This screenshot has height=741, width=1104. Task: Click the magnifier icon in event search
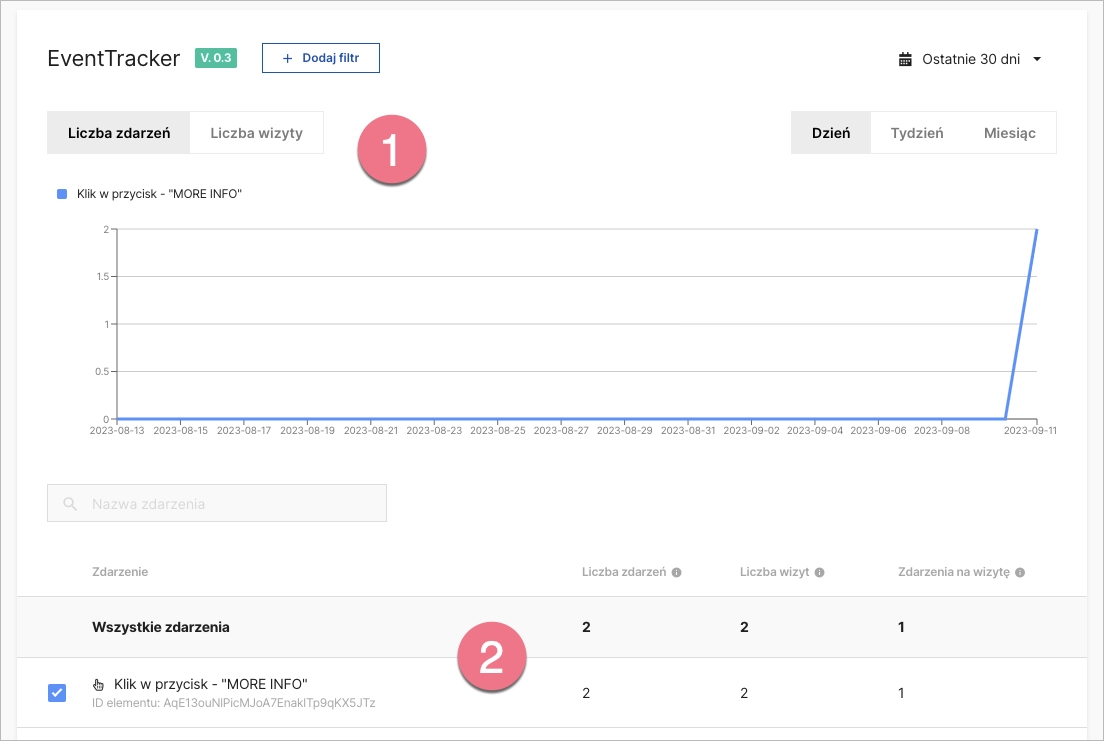point(70,504)
